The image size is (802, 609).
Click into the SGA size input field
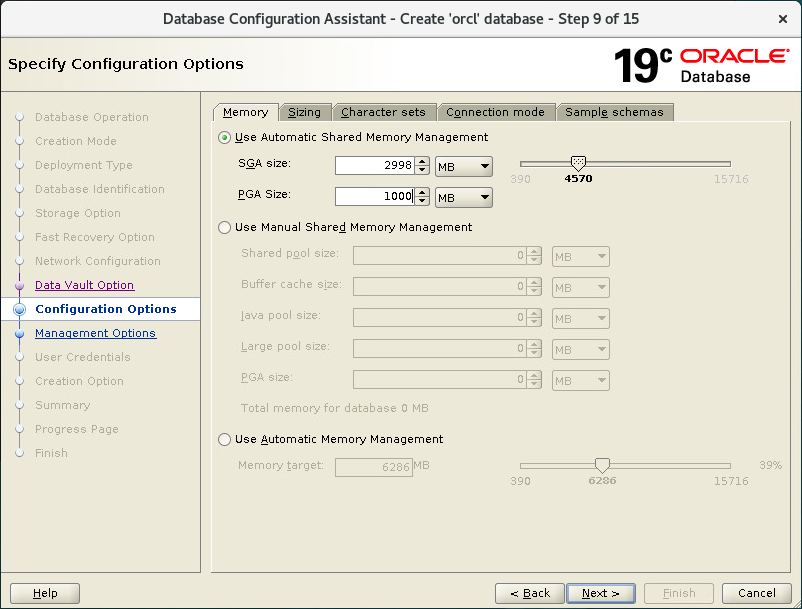(x=374, y=166)
